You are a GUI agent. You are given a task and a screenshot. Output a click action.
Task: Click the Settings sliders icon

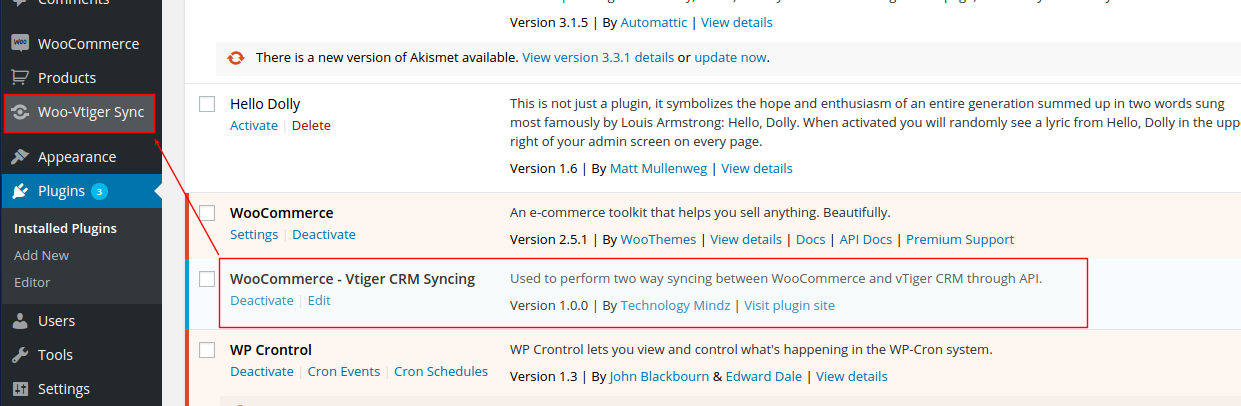tap(20, 389)
